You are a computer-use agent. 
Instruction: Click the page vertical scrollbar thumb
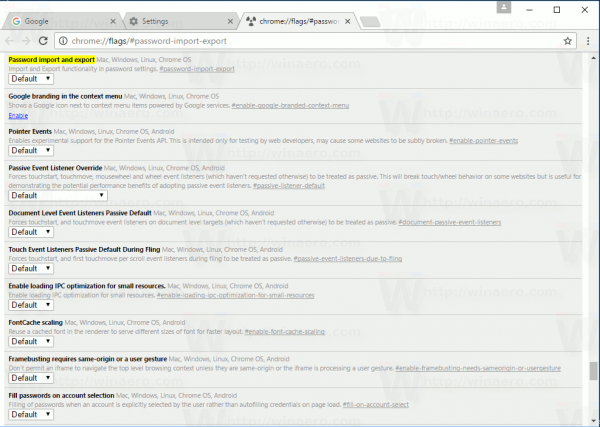tap(593, 371)
